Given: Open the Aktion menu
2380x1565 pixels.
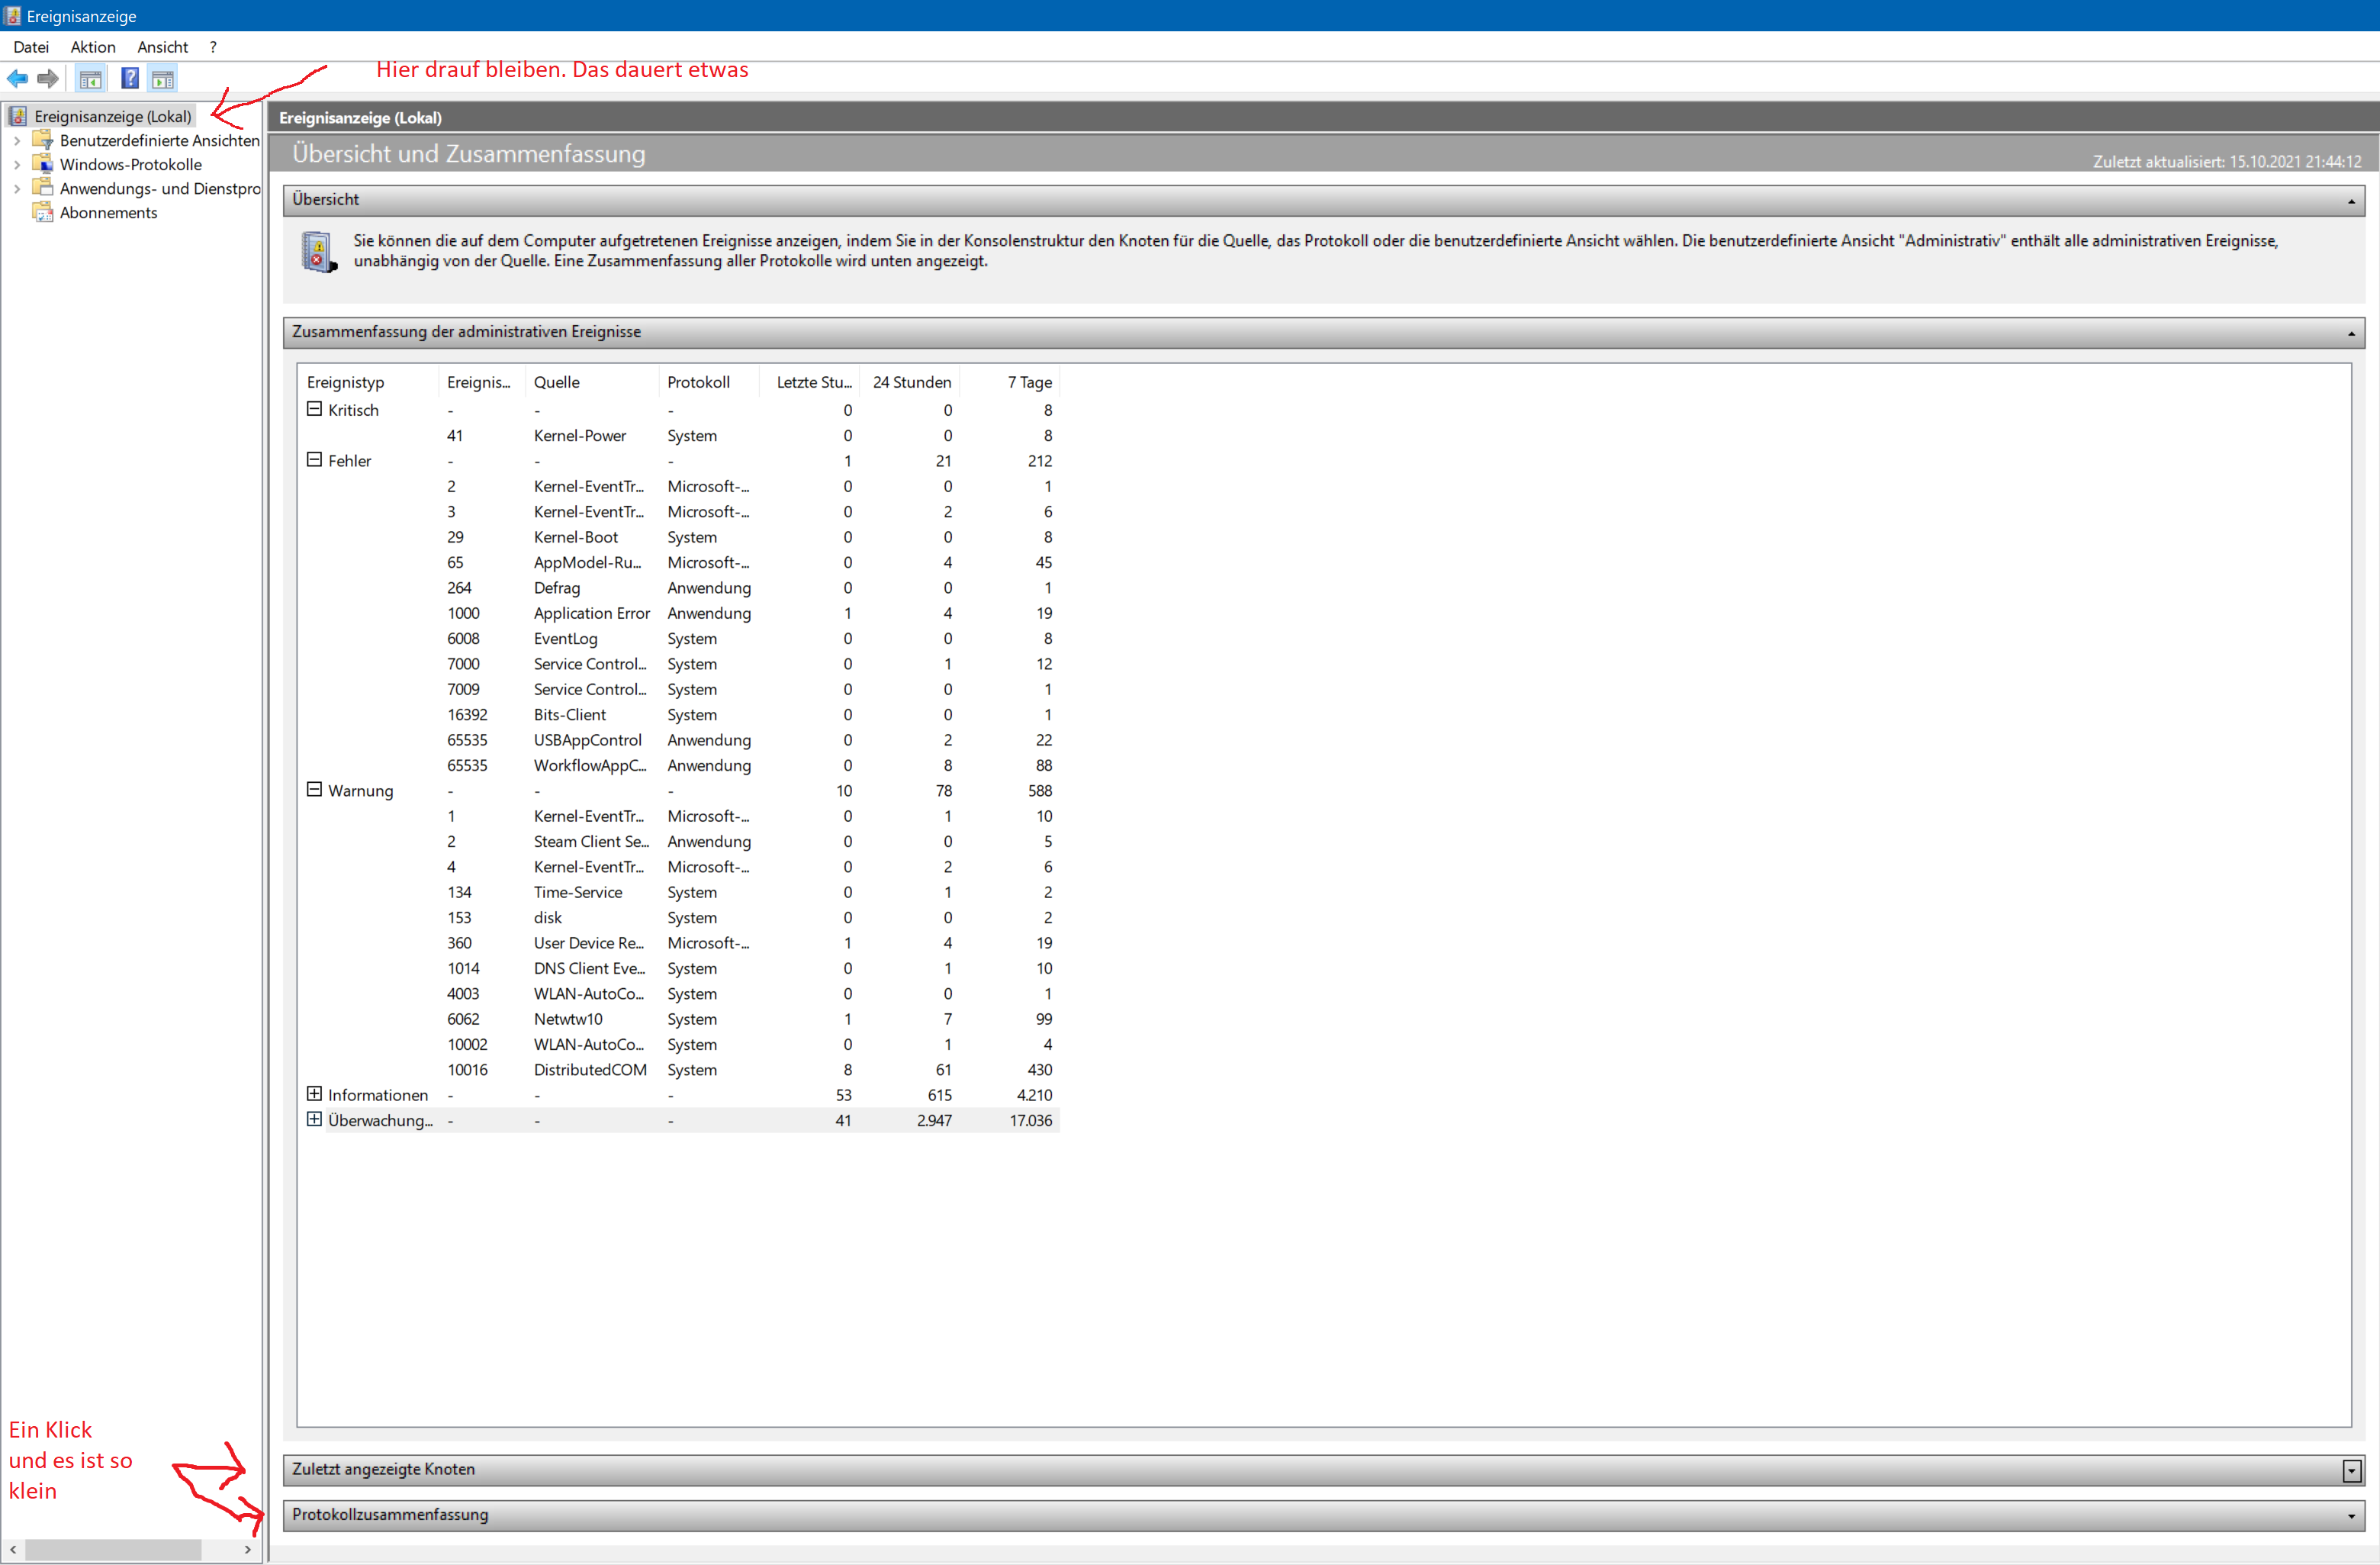Looking at the screenshot, I should coord(93,47).
